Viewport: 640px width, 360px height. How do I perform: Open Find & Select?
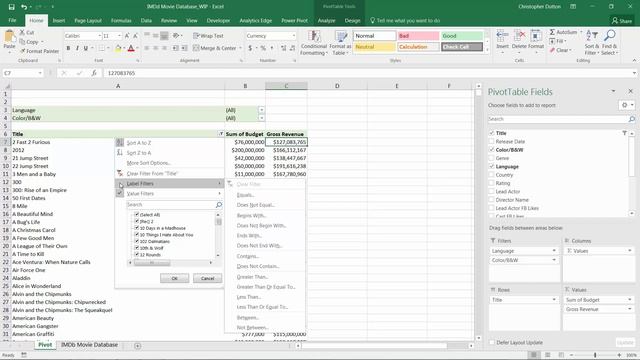(609, 42)
